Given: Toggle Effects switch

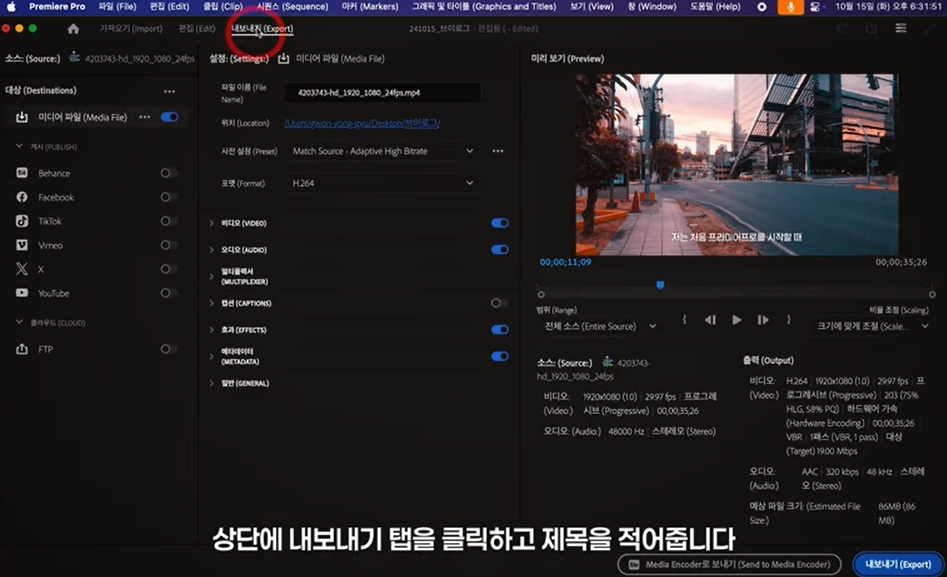Looking at the screenshot, I should (x=499, y=329).
